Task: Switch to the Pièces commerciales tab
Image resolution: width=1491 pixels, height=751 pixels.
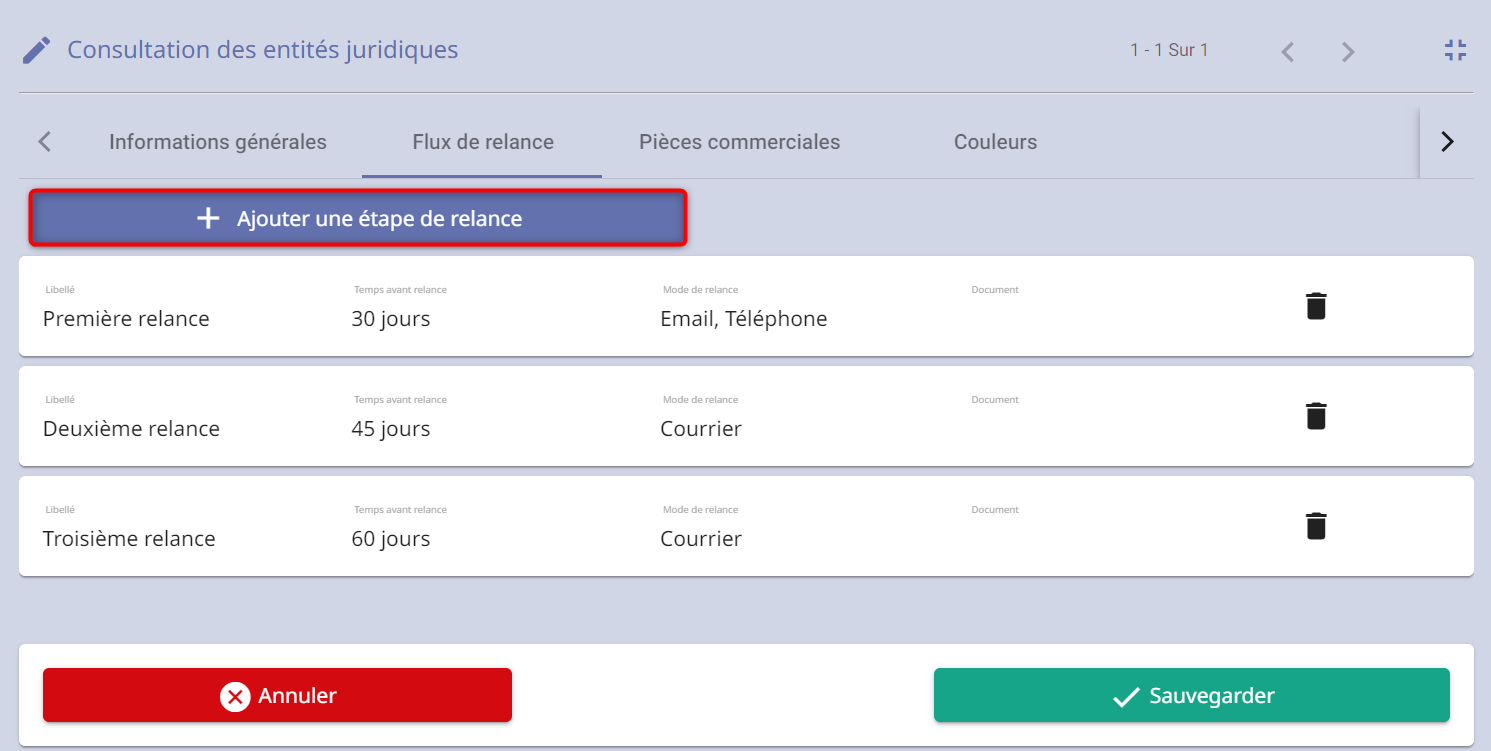Action: click(740, 142)
